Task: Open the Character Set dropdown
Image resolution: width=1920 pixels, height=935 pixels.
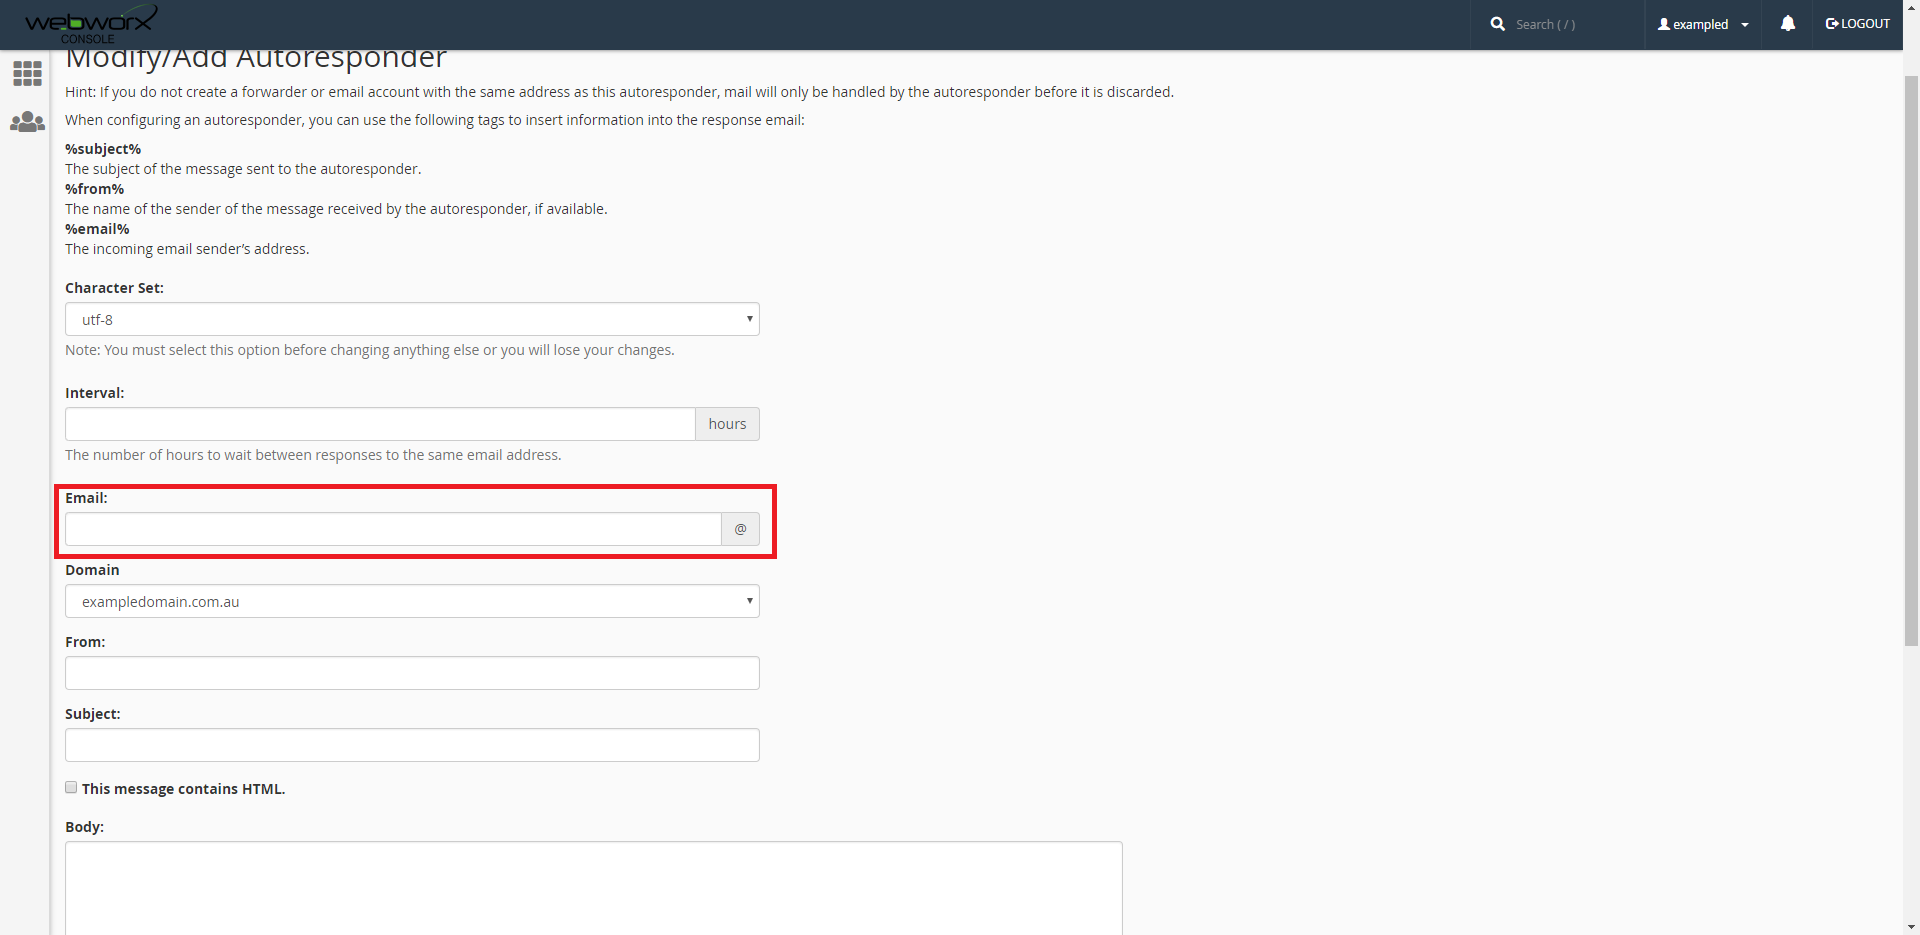Action: (412, 320)
